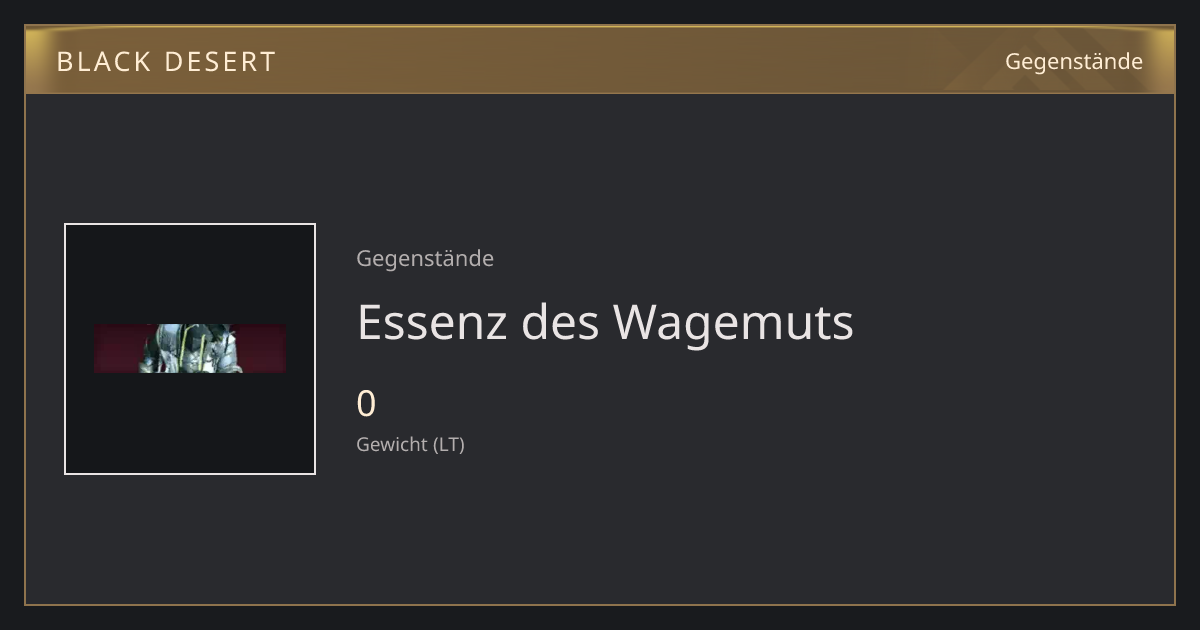Open Gegenstände in the gold header

click(1073, 61)
